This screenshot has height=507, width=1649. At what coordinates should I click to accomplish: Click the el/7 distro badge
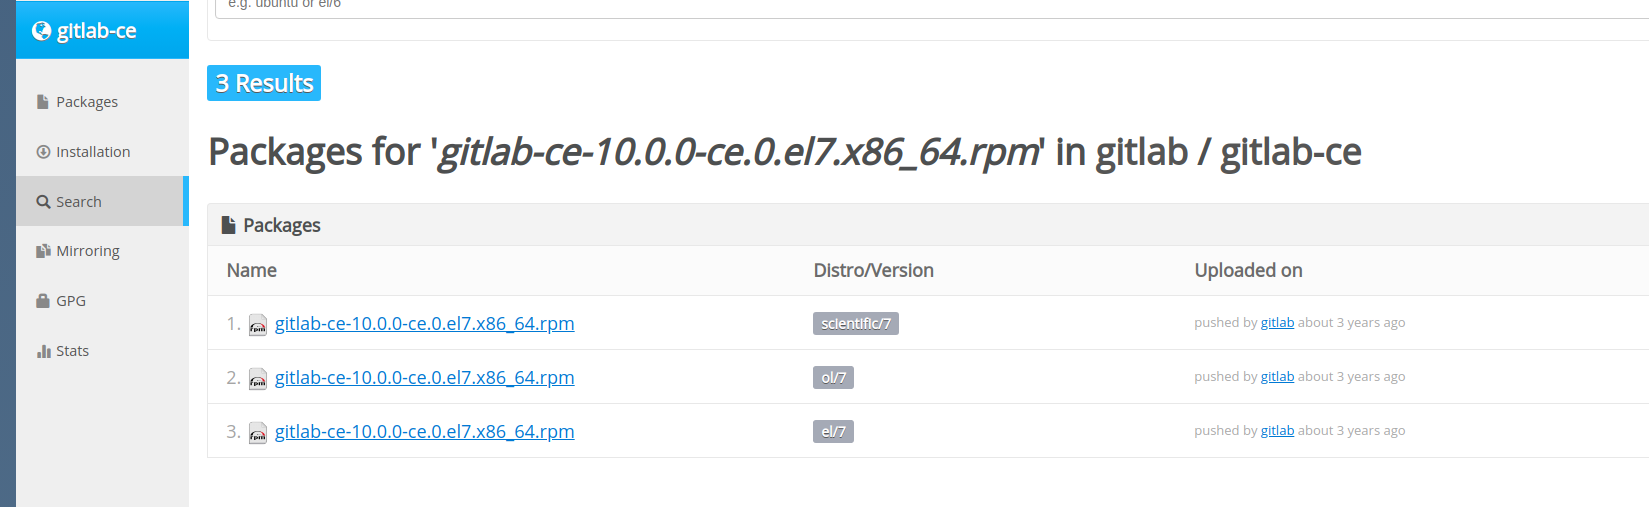[x=833, y=431]
